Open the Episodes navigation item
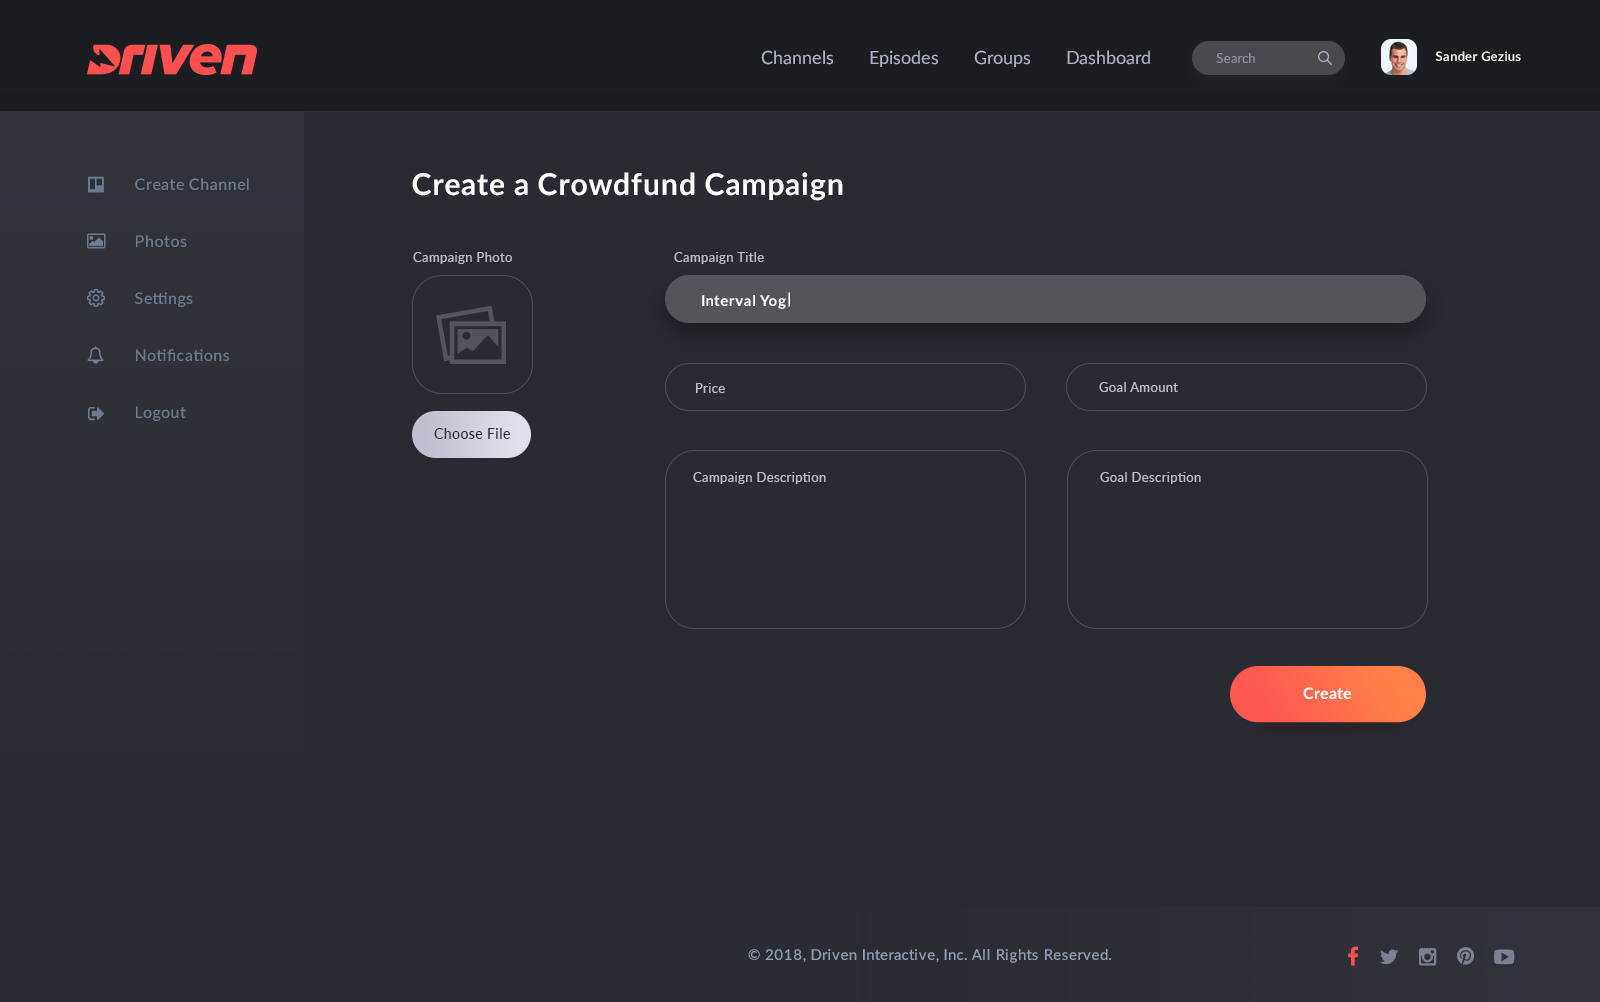The height and width of the screenshot is (1002, 1600). (x=903, y=58)
